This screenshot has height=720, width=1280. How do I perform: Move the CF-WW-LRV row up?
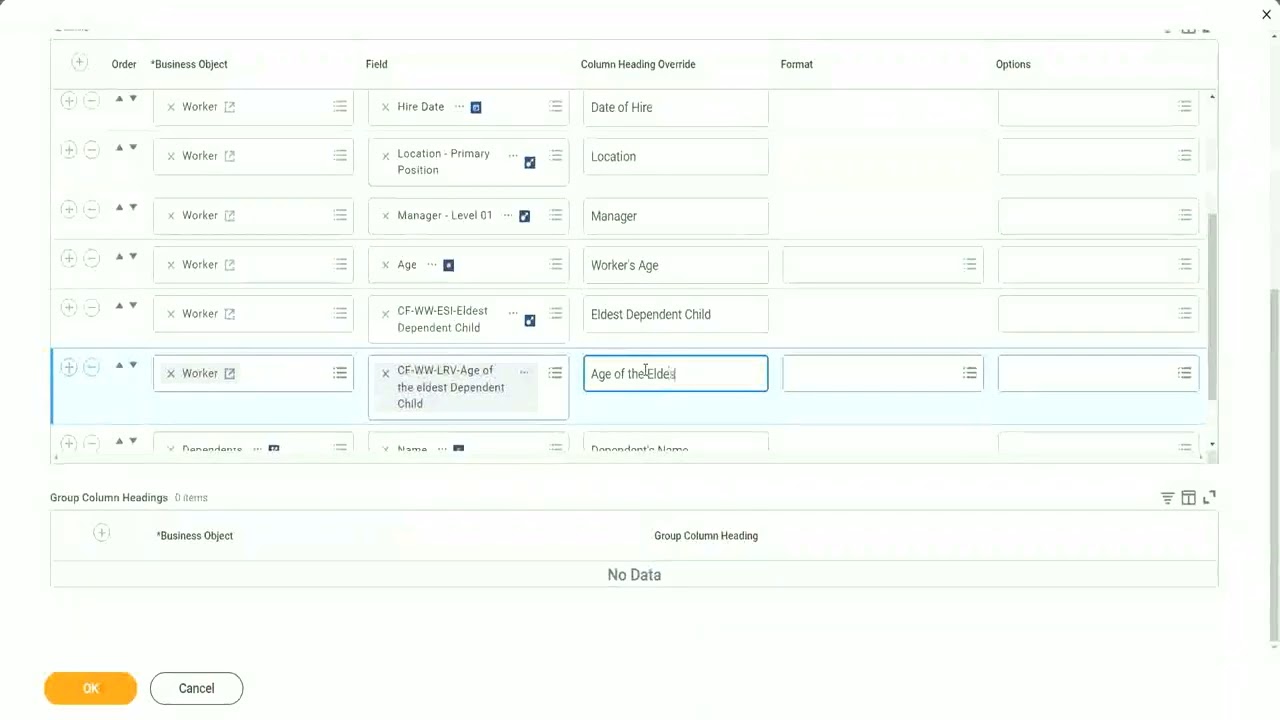(x=120, y=365)
